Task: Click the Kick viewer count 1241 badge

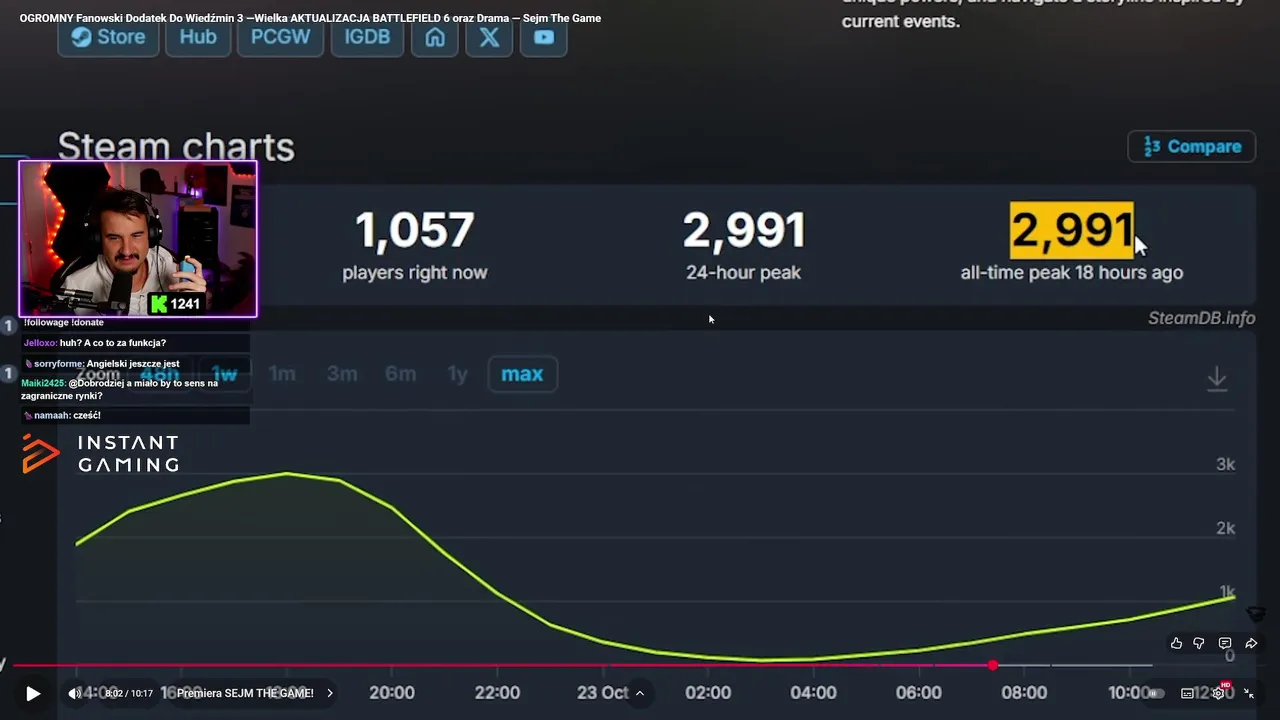Action: (176, 304)
